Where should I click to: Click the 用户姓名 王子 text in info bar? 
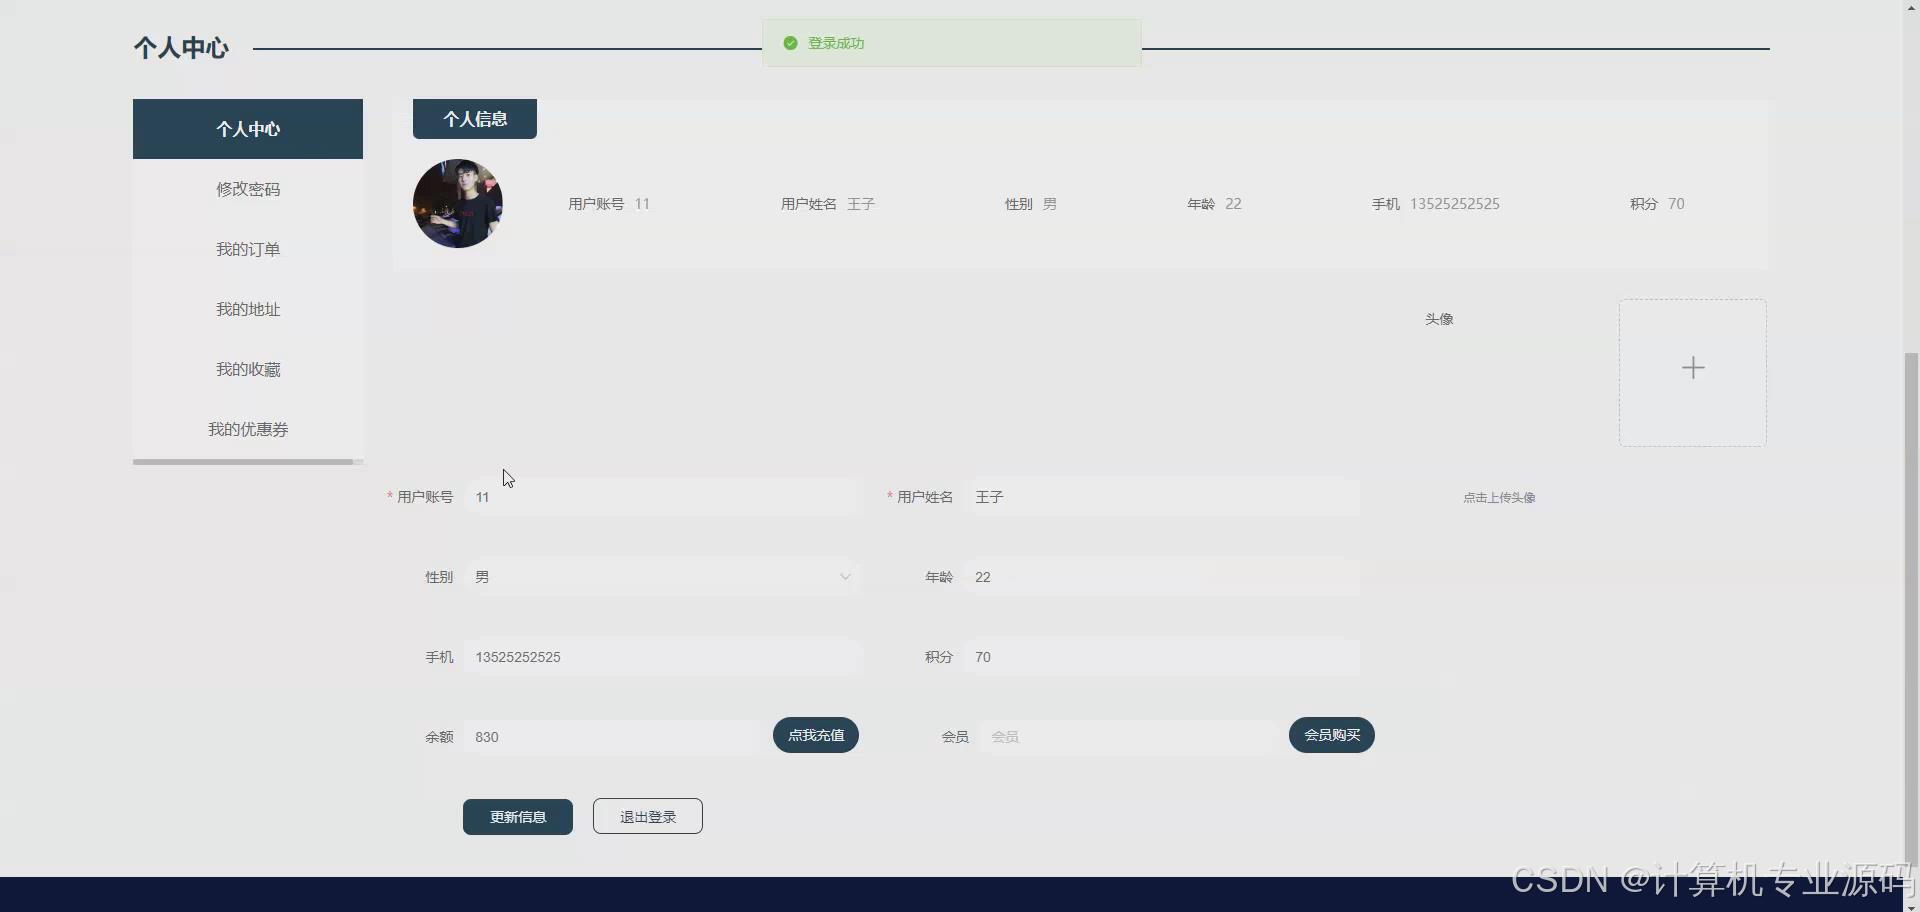[828, 204]
